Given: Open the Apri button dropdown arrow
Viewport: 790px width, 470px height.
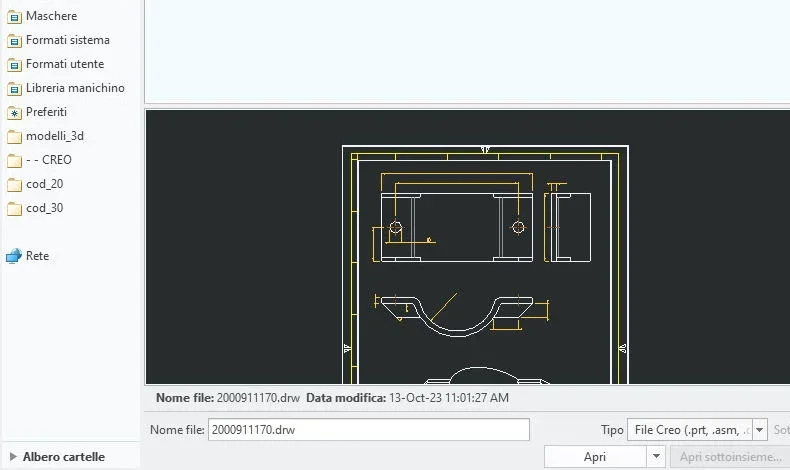Looking at the screenshot, I should pyautogui.click(x=656, y=457).
